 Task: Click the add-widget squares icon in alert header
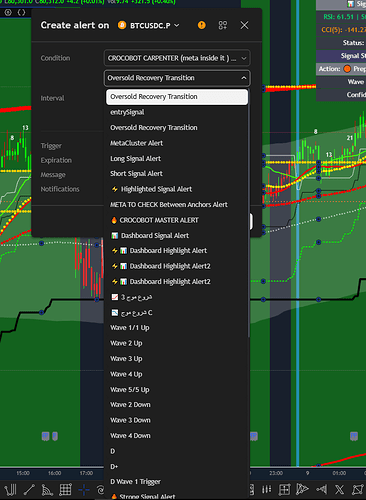223,25
